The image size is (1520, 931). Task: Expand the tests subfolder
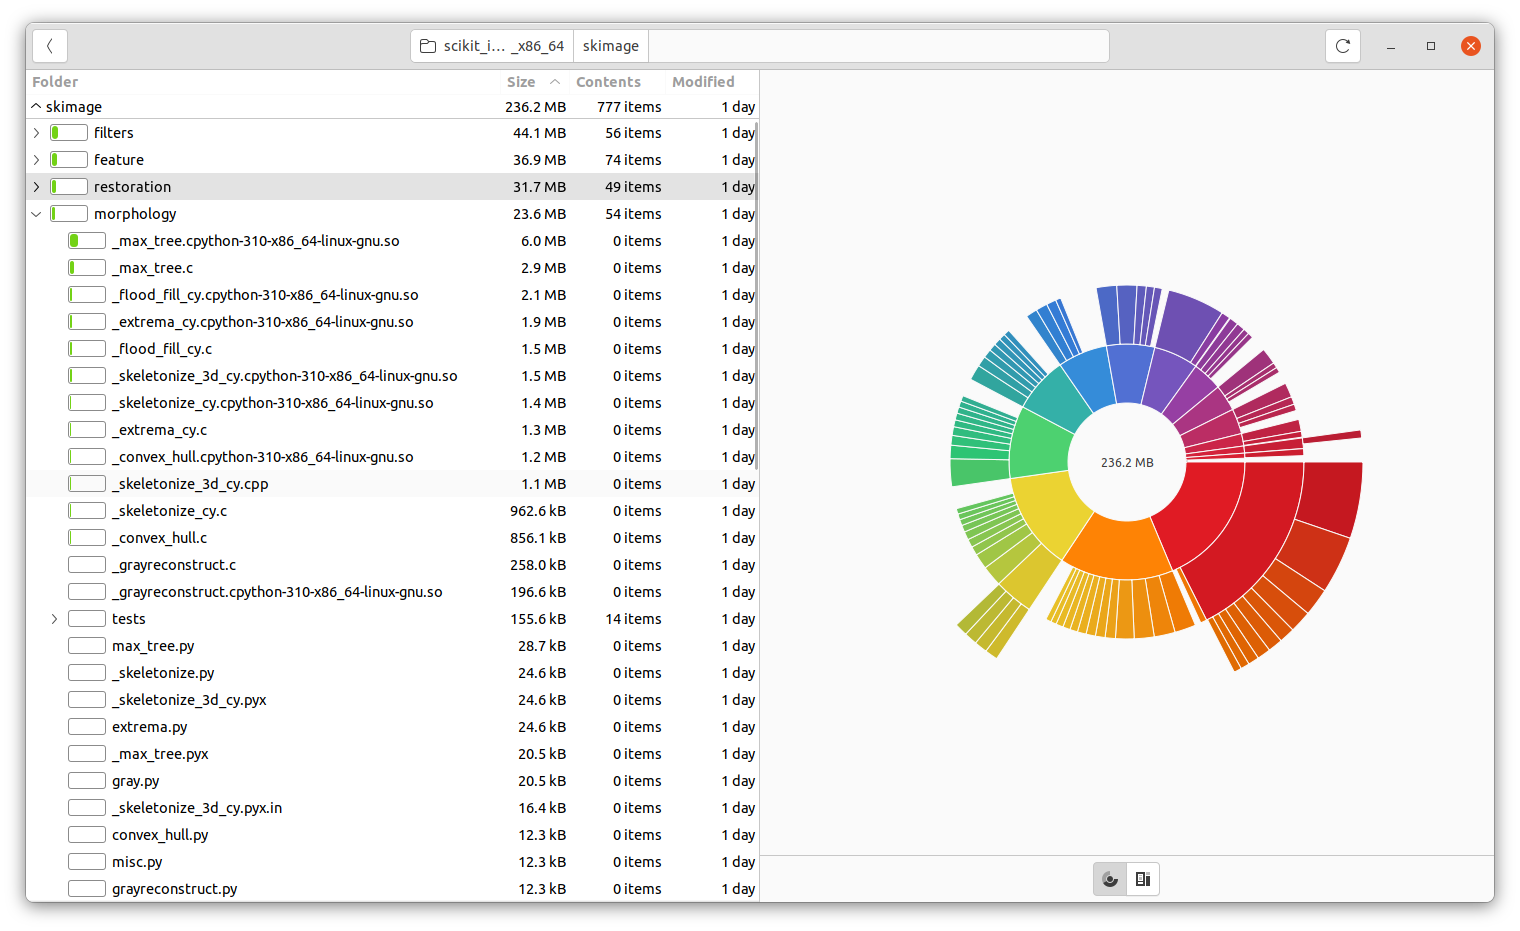pyautogui.click(x=54, y=618)
